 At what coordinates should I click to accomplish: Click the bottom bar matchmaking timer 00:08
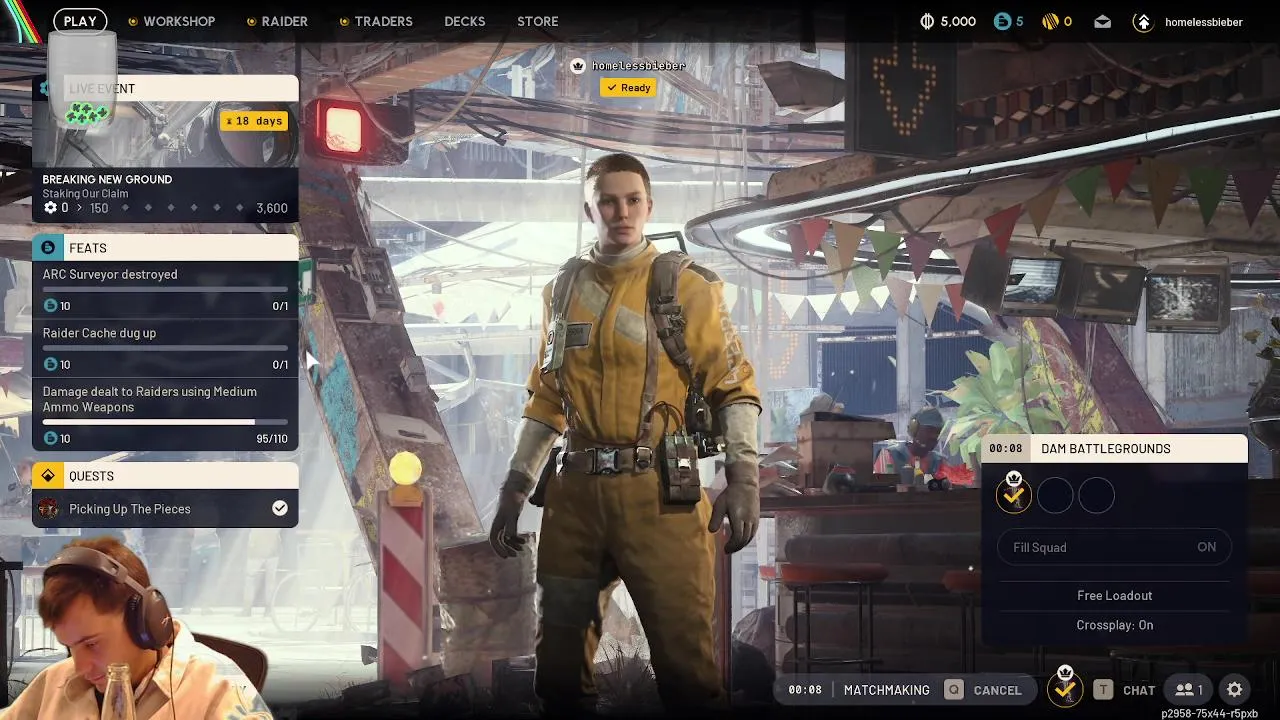click(805, 690)
